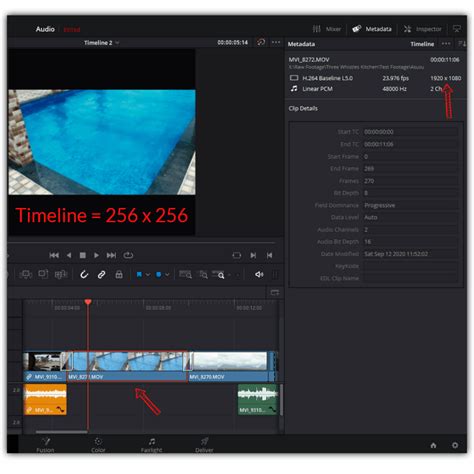
Task: Open the flag color dropdown
Action: click(148, 275)
